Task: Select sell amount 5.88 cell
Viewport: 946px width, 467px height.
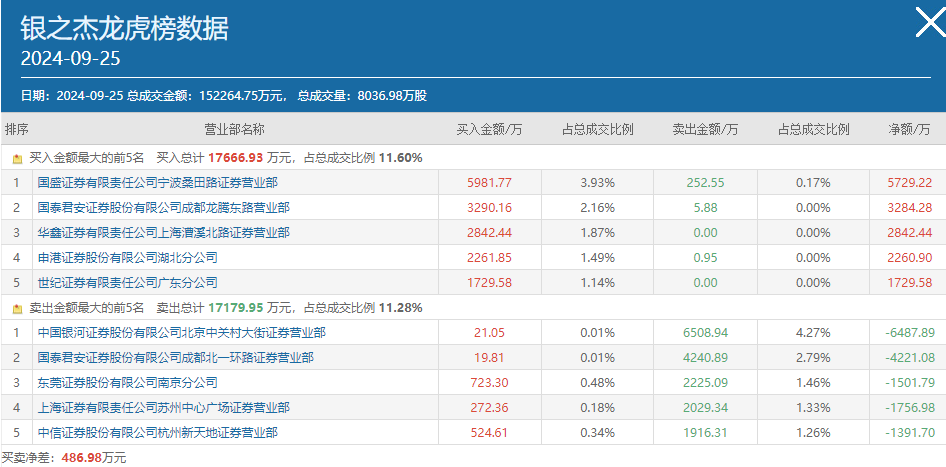Action: coord(705,208)
